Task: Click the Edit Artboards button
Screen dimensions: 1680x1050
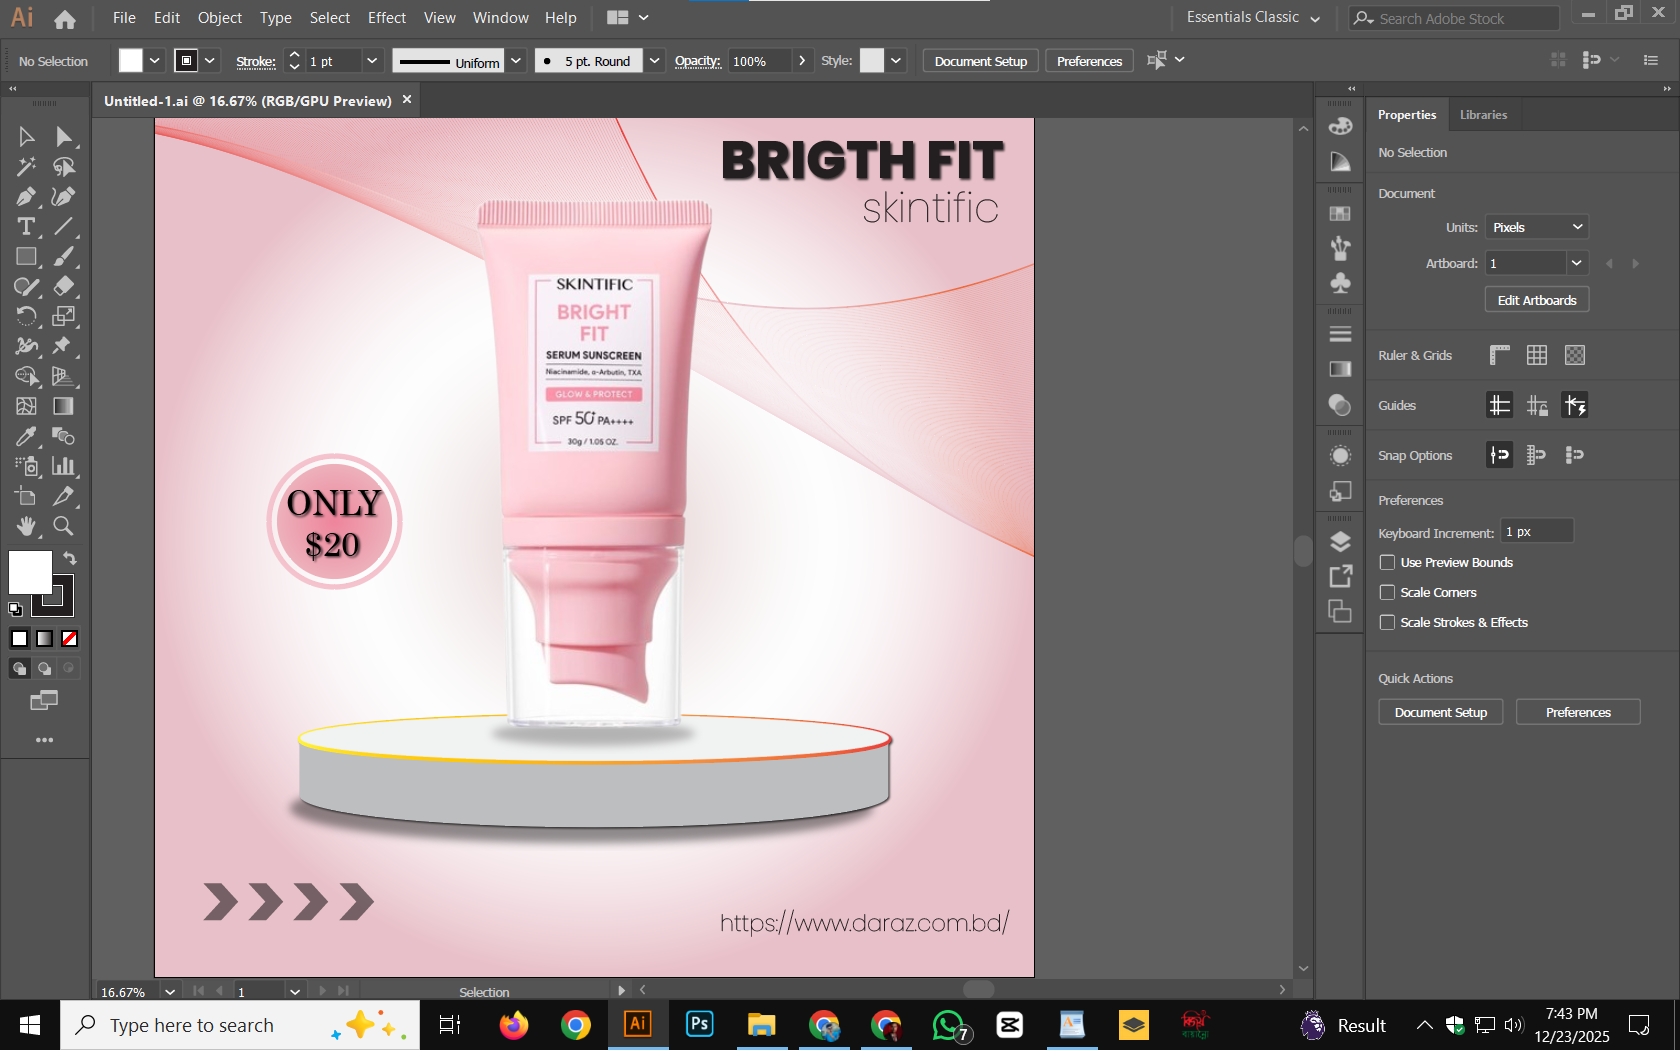Action: [1536, 299]
